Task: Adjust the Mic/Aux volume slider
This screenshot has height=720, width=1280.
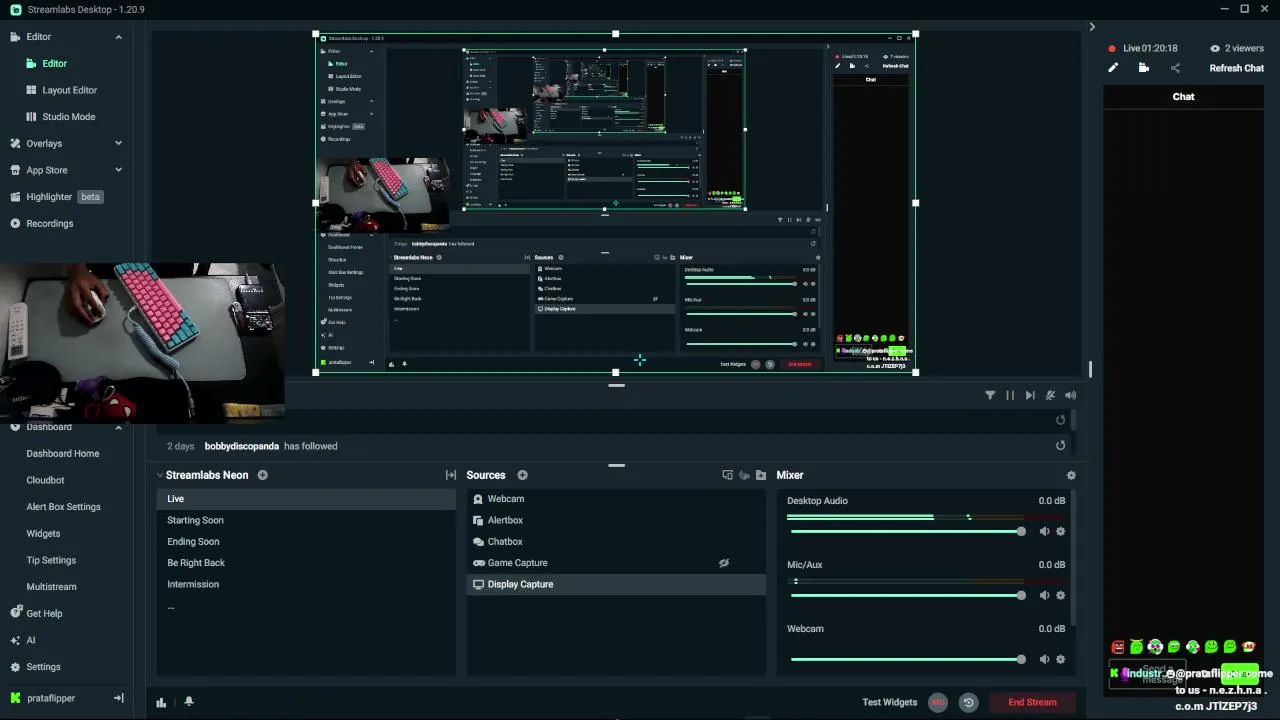Action: 906,595
